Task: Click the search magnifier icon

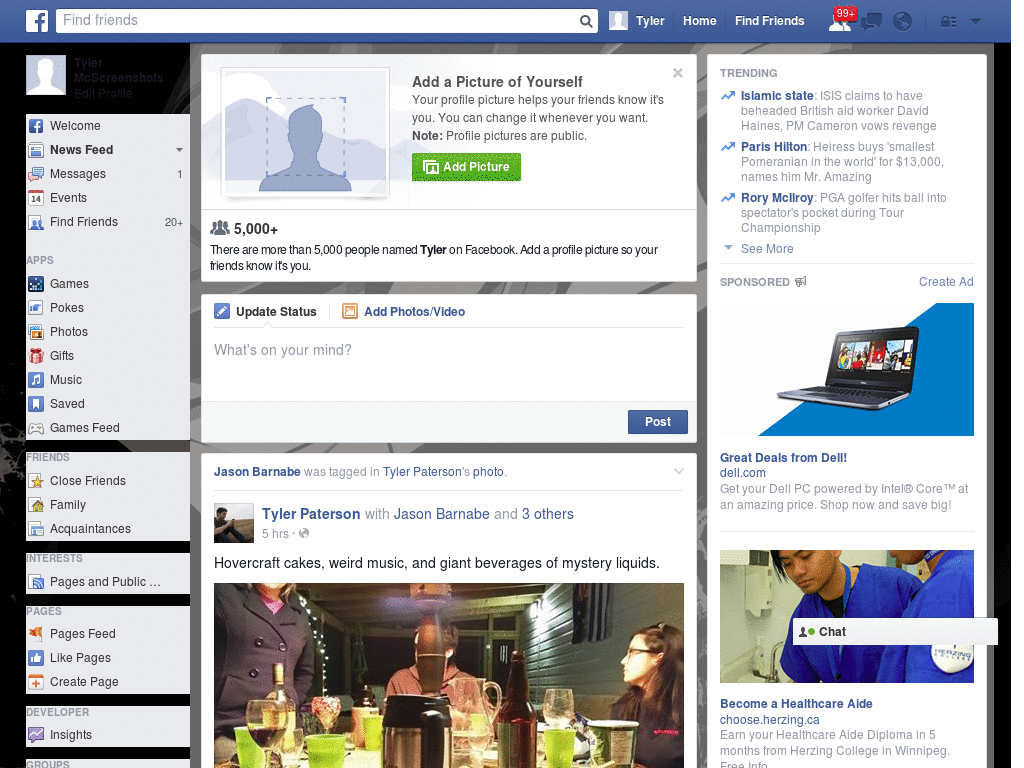Action: (586, 21)
